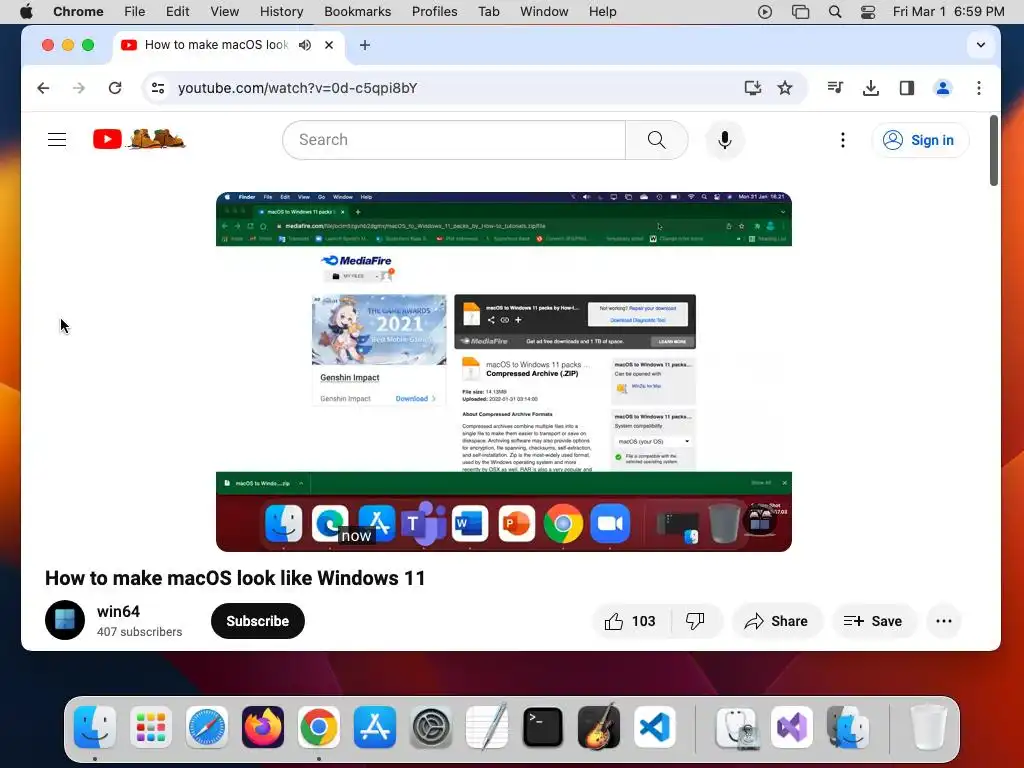Open the Chrome application menu
Screen dimensions: 1024x768
coord(78,12)
